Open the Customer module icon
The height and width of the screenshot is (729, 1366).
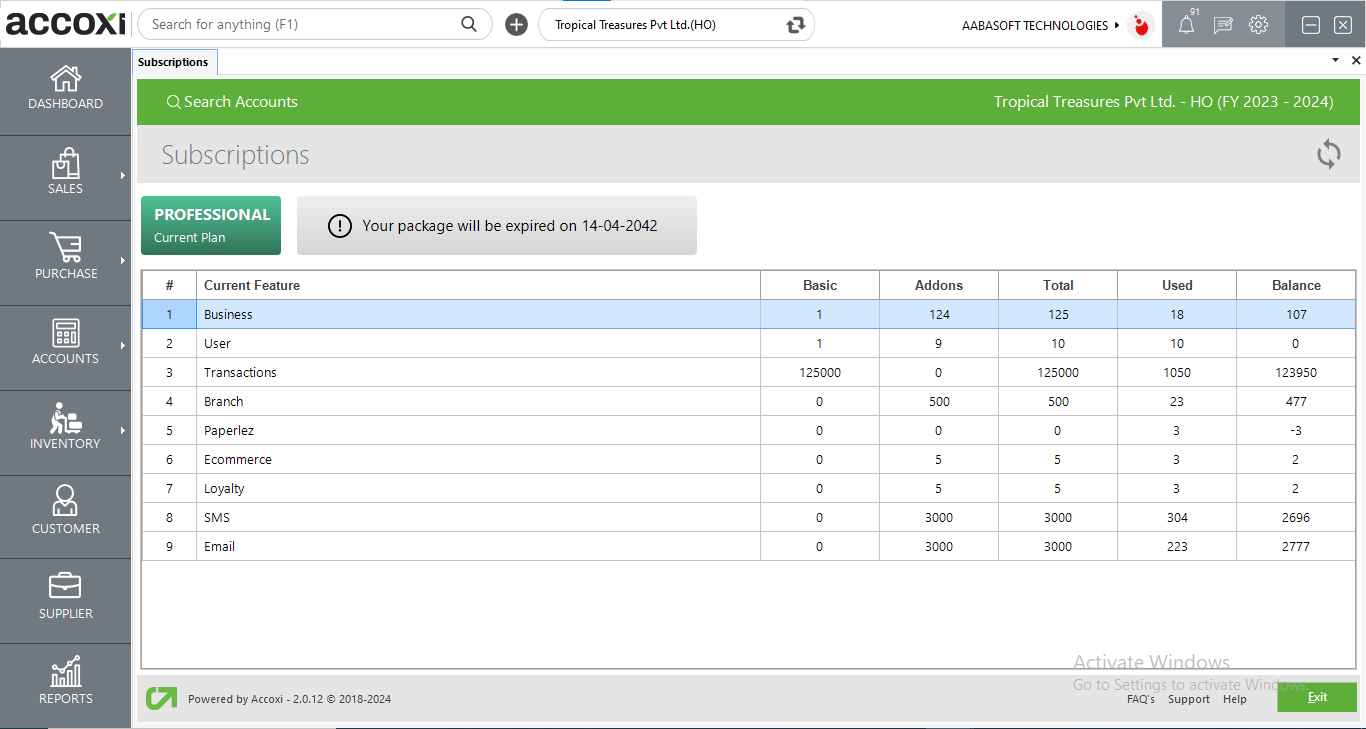66,501
